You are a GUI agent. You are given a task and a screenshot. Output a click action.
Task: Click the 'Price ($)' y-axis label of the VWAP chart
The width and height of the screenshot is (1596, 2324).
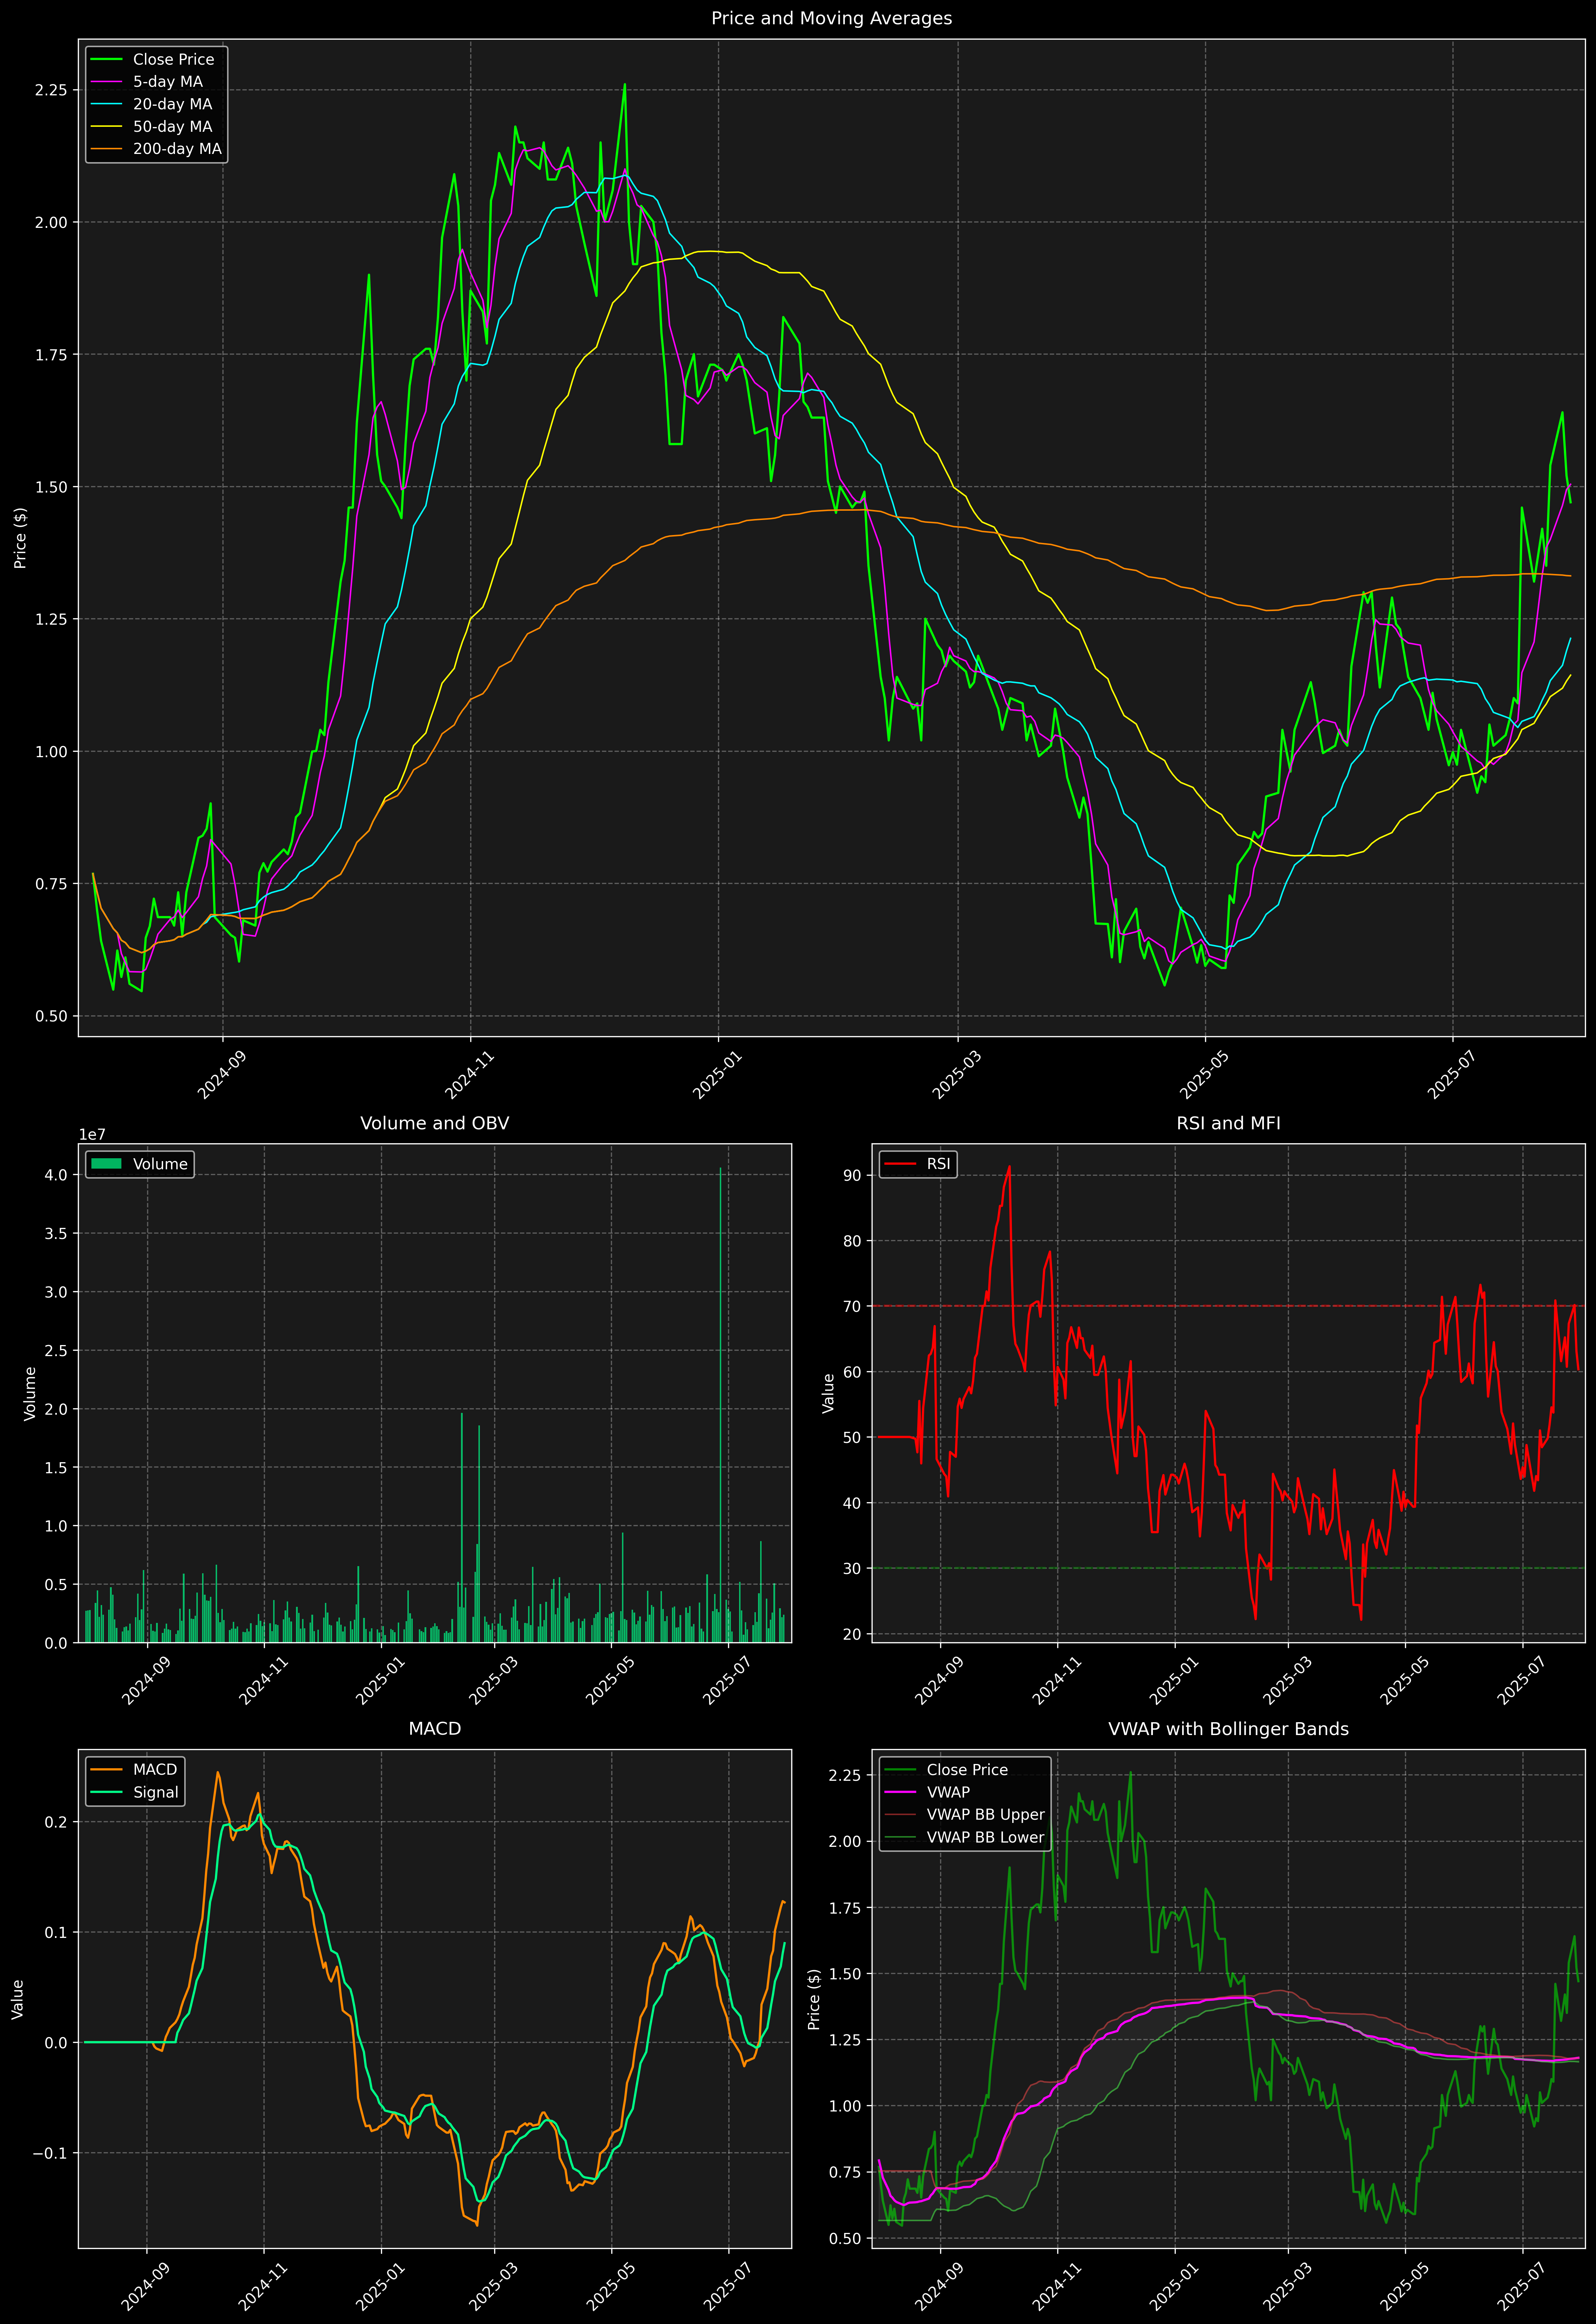(x=814, y=1999)
